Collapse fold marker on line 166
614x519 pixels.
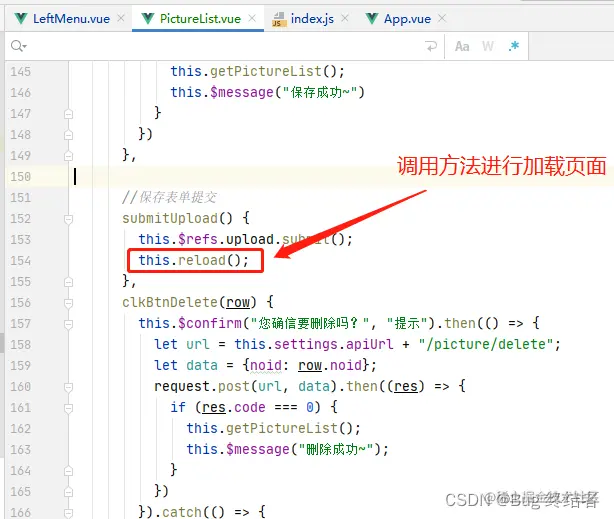point(69,513)
